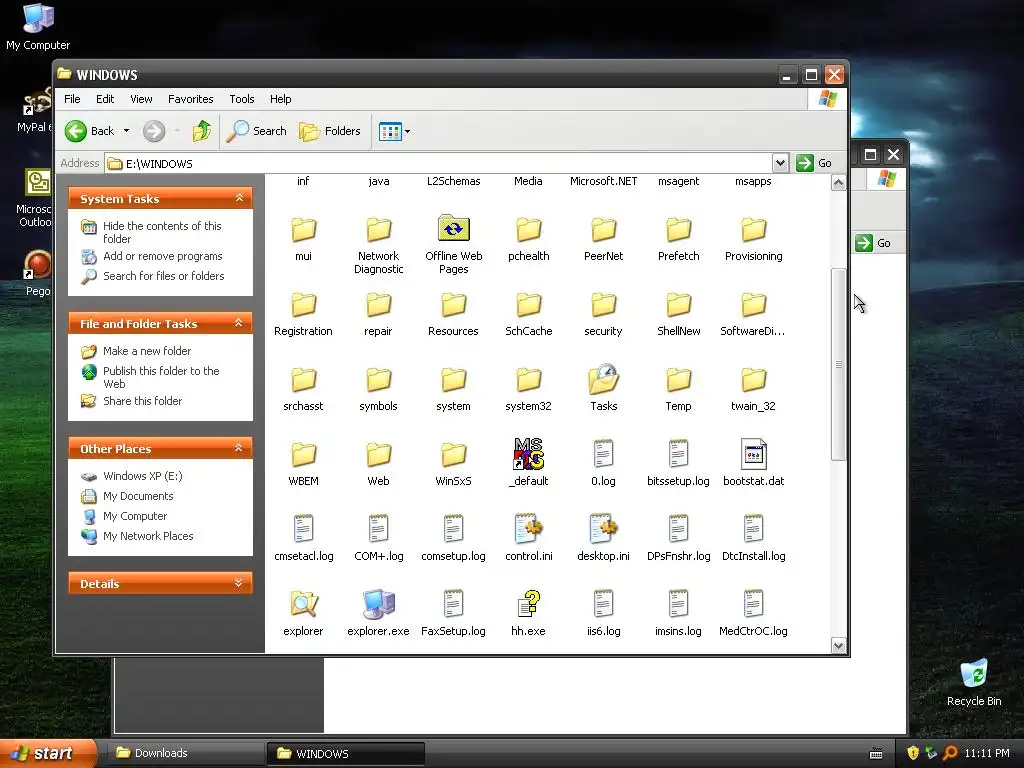The height and width of the screenshot is (768, 1024).
Task: Click Go button in WINDOWS window
Action: pos(814,163)
